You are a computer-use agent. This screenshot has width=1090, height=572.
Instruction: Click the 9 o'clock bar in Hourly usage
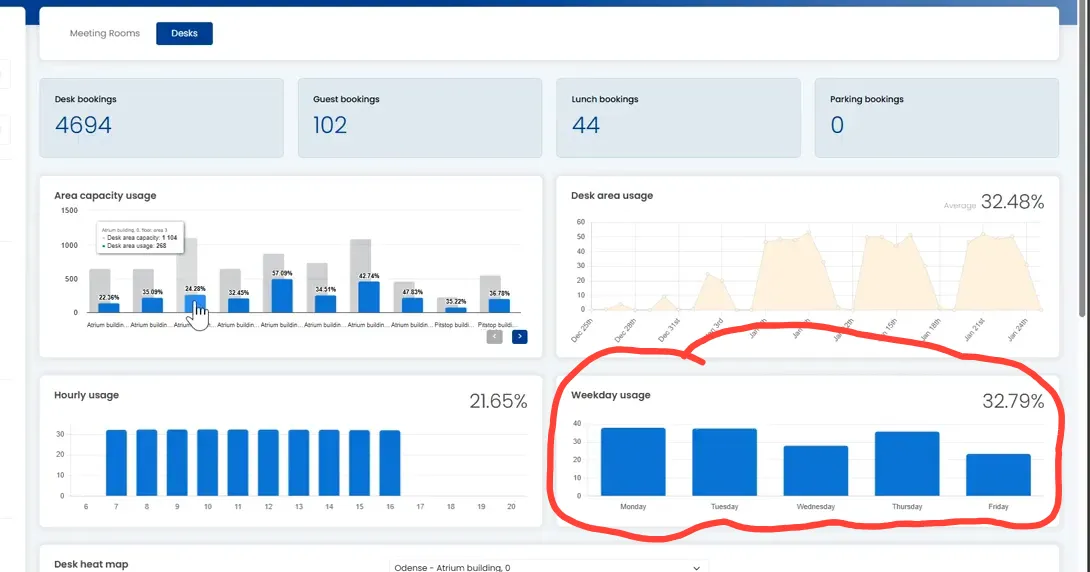tap(177, 463)
